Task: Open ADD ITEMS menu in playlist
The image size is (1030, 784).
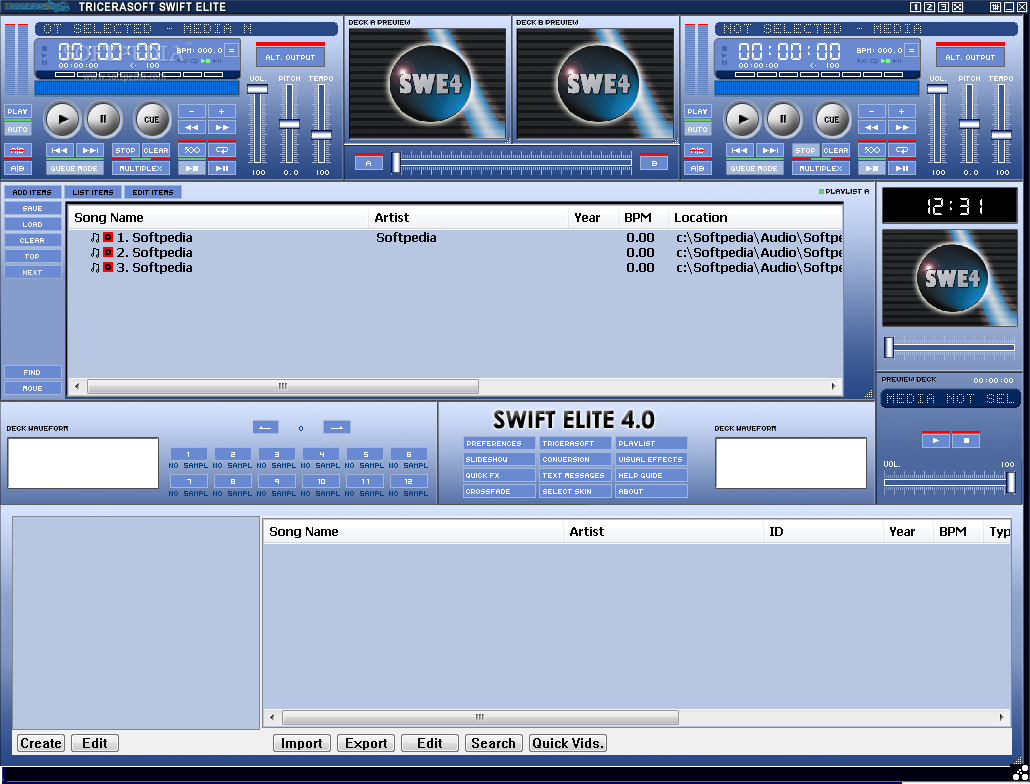Action: (x=32, y=192)
